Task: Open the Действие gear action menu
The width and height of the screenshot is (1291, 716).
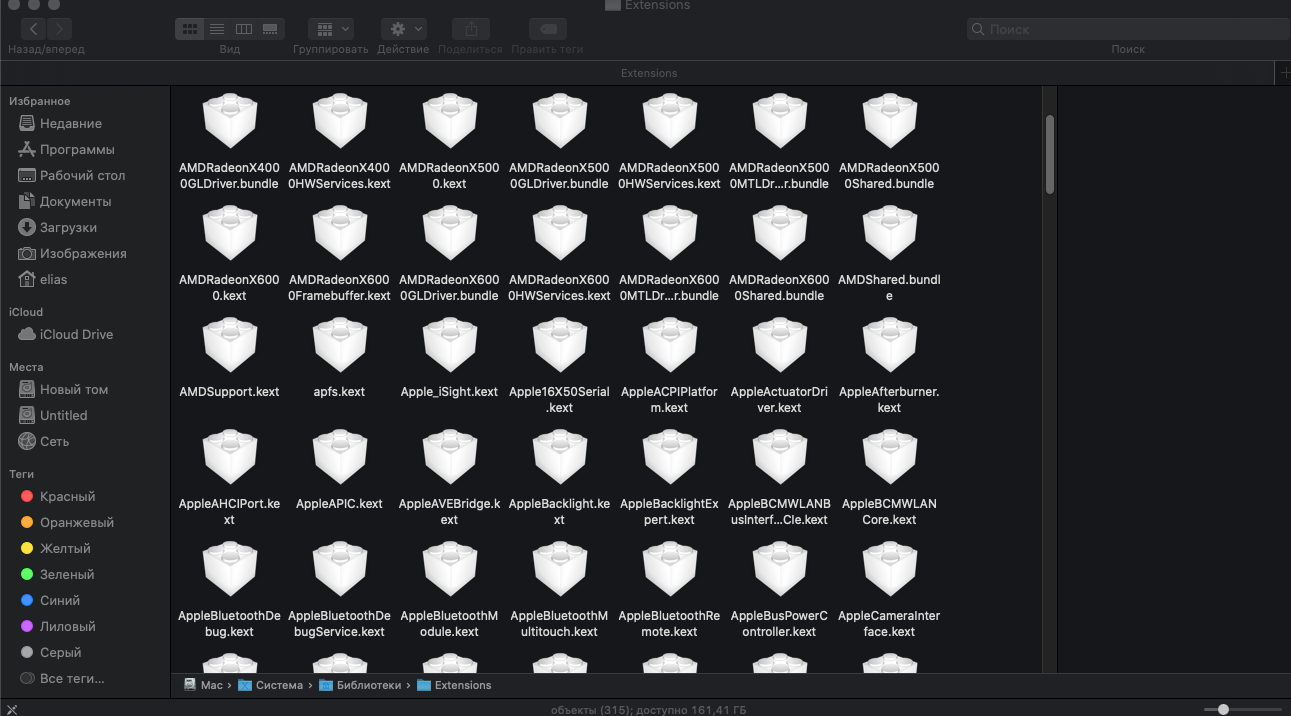Action: click(404, 29)
